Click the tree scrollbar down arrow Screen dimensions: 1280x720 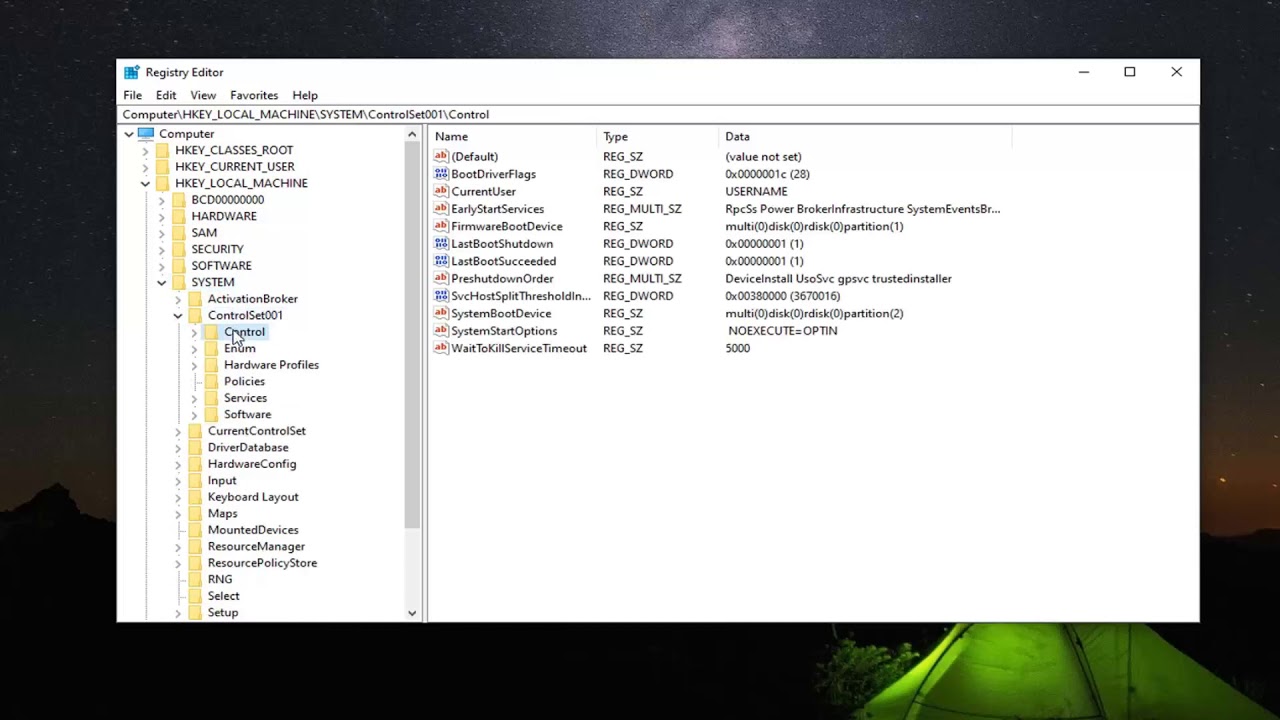pos(412,613)
